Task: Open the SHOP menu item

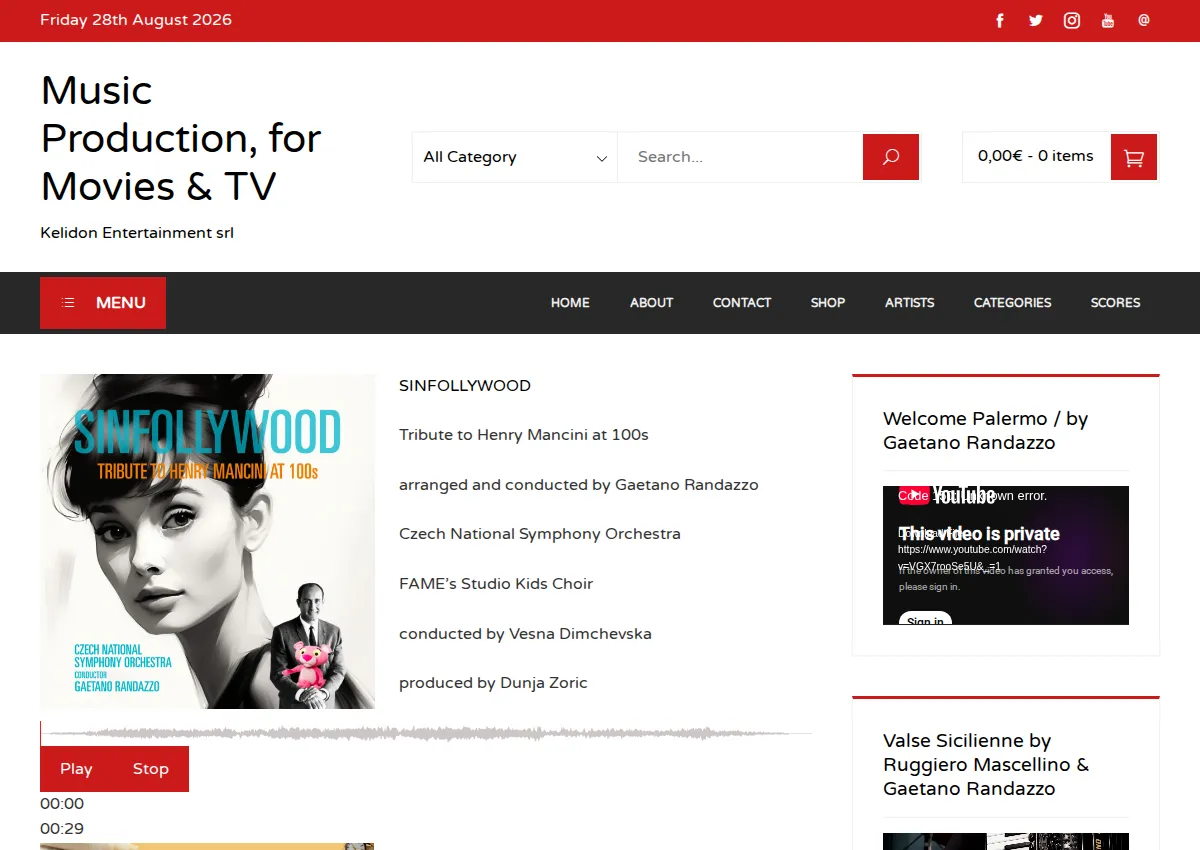Action: [x=828, y=303]
